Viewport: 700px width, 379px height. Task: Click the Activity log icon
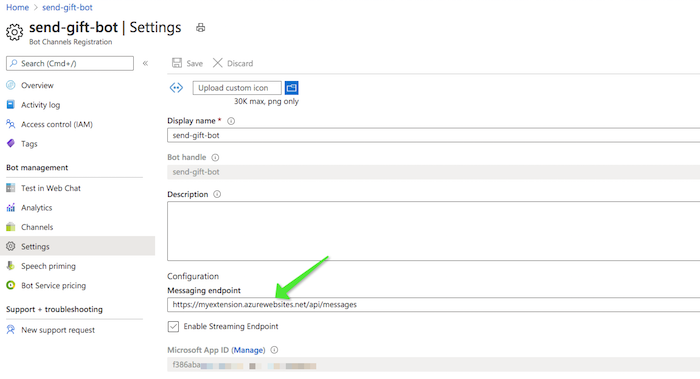tap(11, 104)
